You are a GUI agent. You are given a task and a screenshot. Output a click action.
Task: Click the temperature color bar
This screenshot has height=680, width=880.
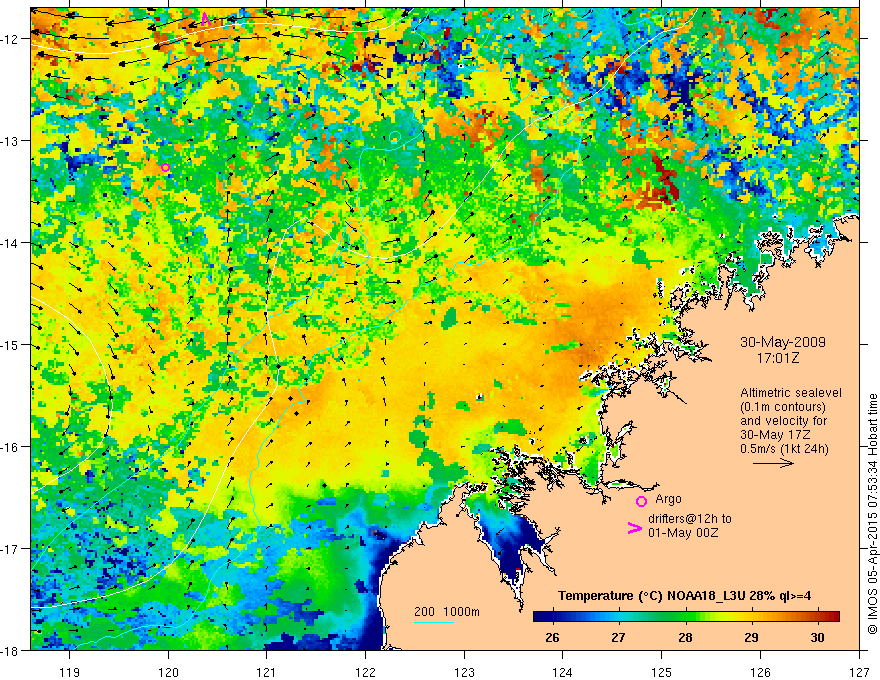[x=686, y=616]
